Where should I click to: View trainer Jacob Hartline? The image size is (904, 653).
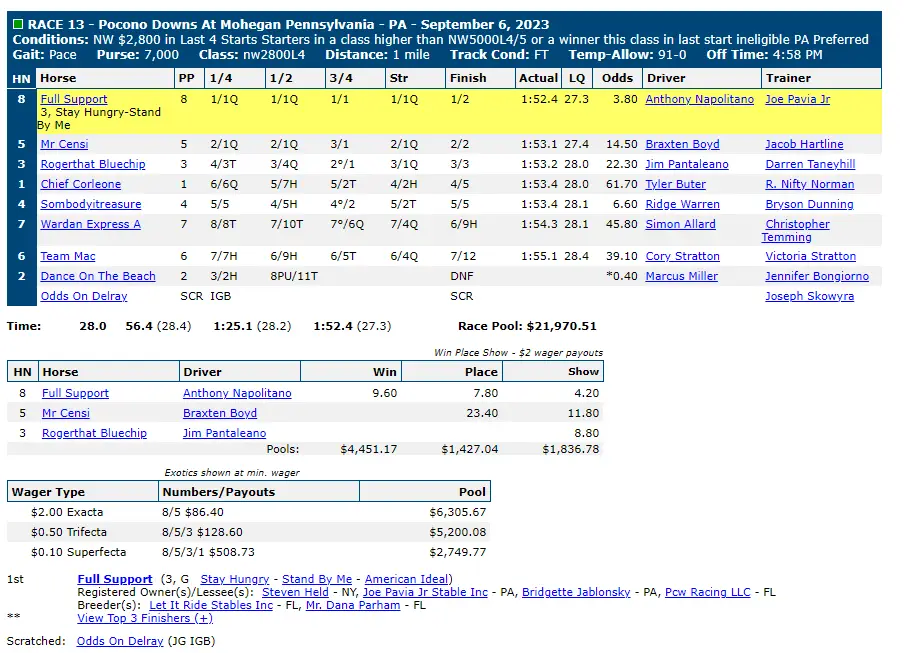(x=804, y=144)
